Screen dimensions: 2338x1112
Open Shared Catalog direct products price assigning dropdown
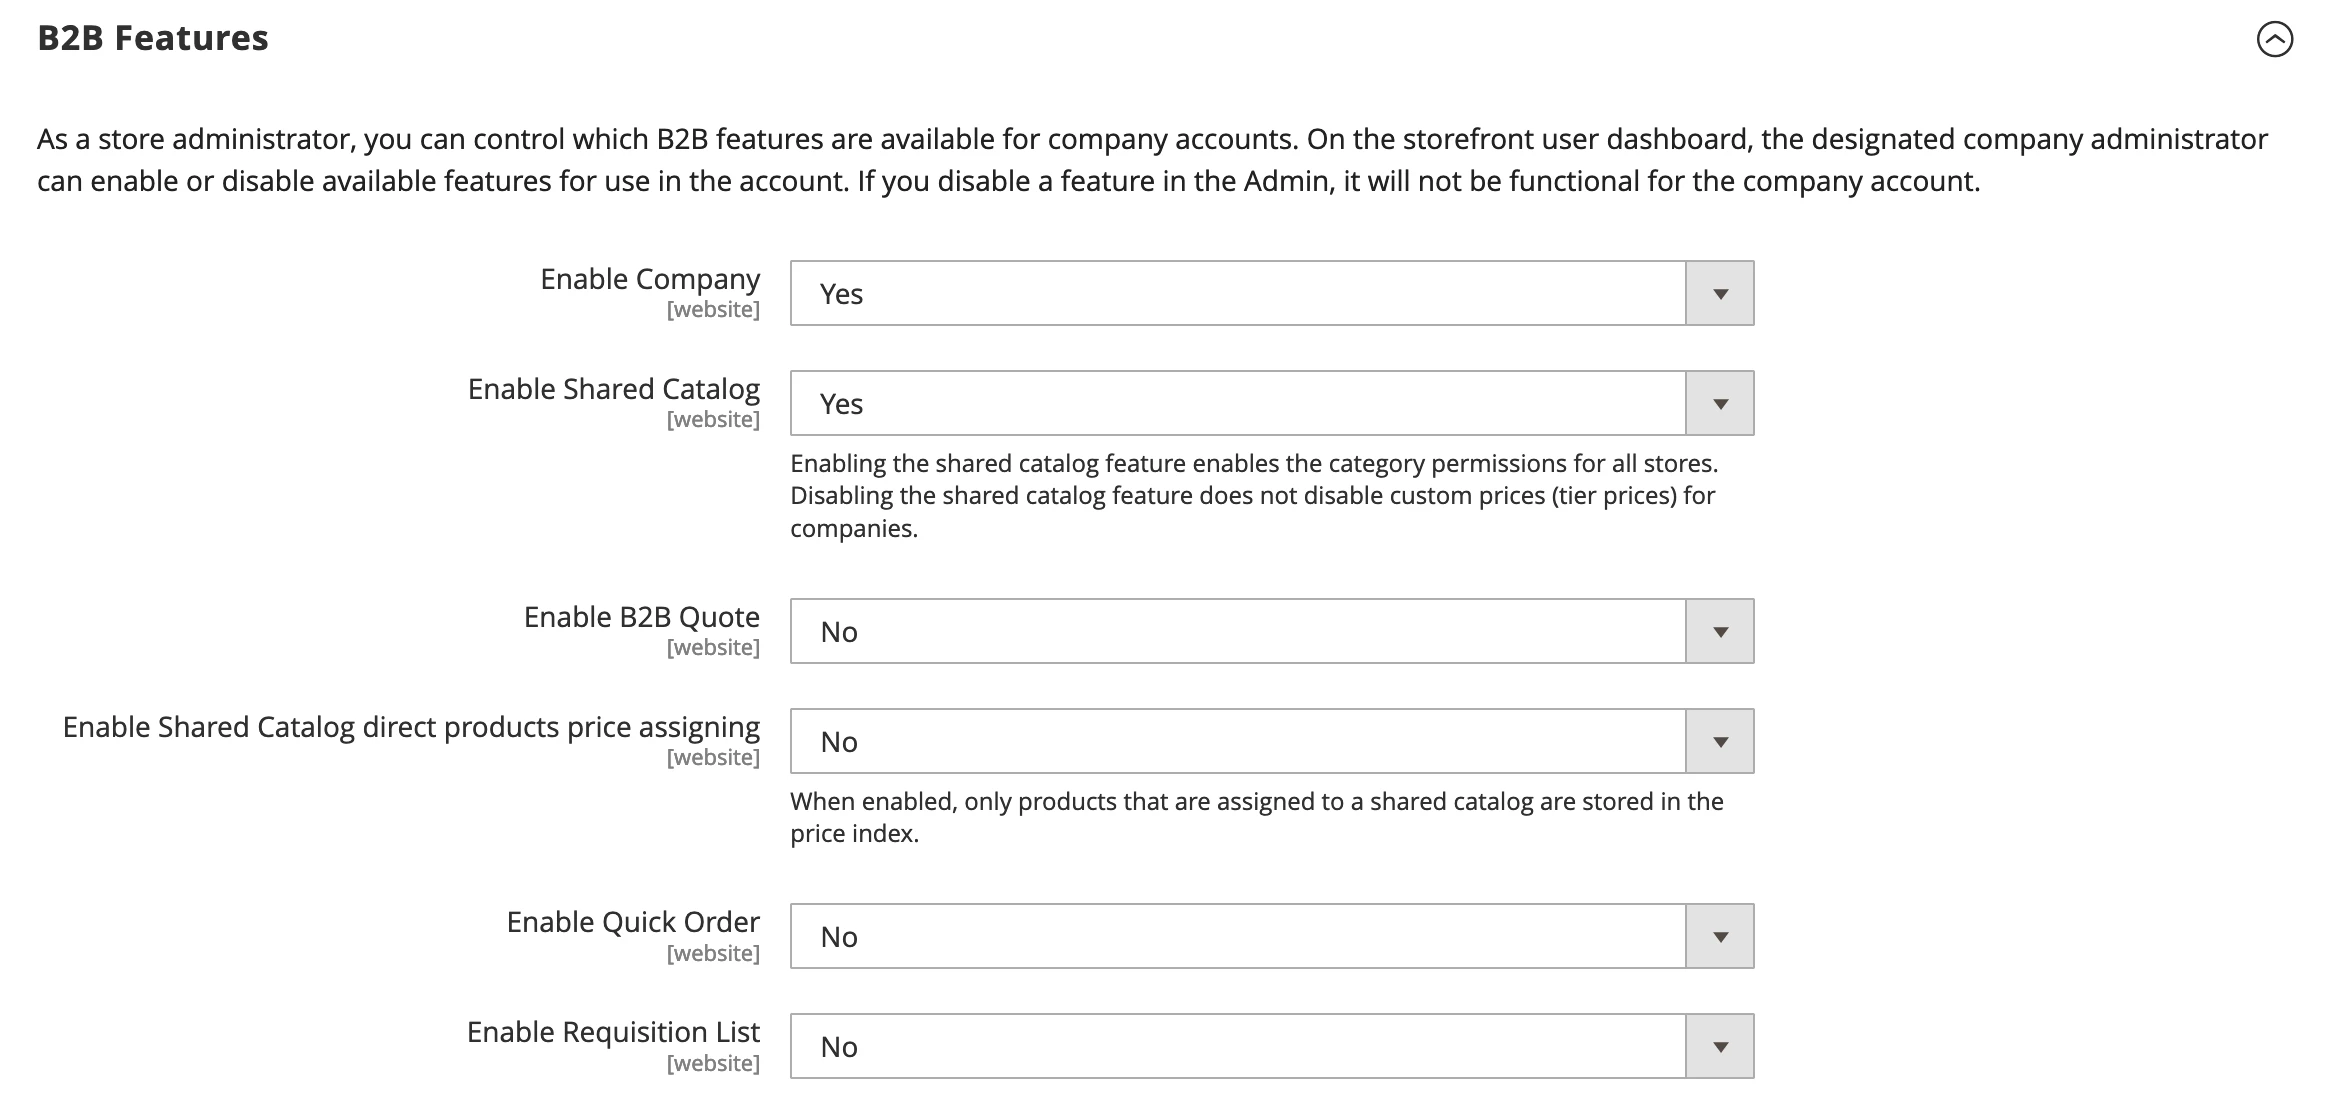(1272, 741)
